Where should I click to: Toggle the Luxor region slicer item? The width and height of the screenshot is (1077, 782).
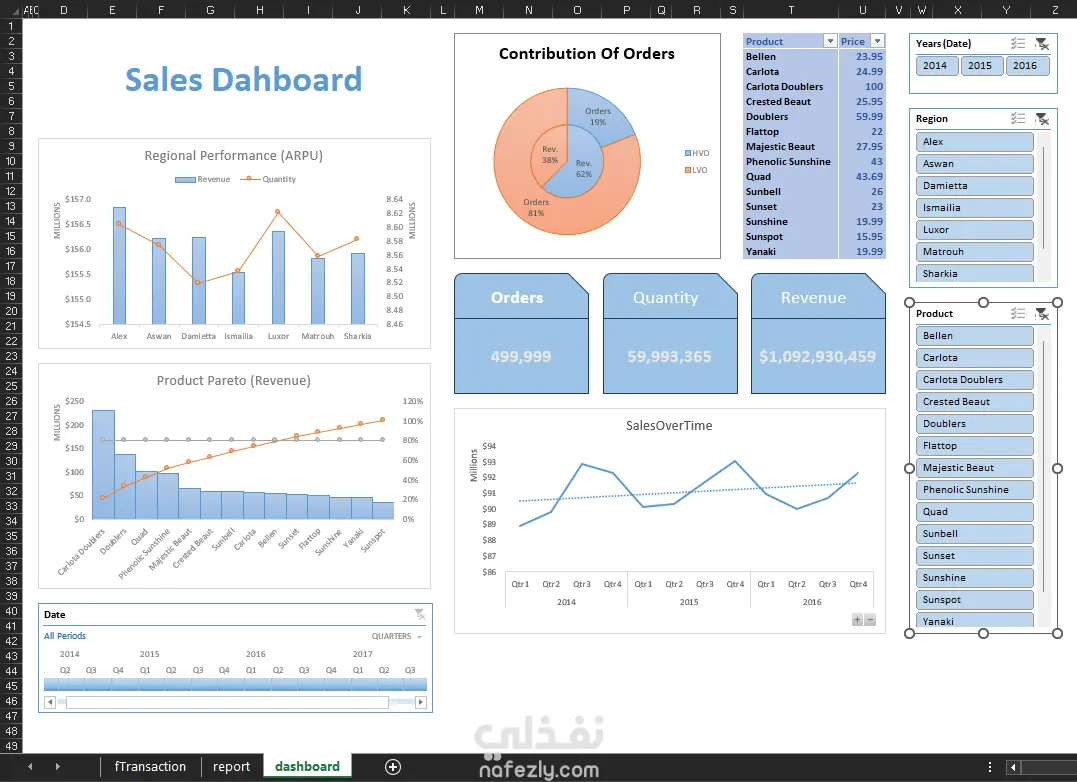[974, 230]
